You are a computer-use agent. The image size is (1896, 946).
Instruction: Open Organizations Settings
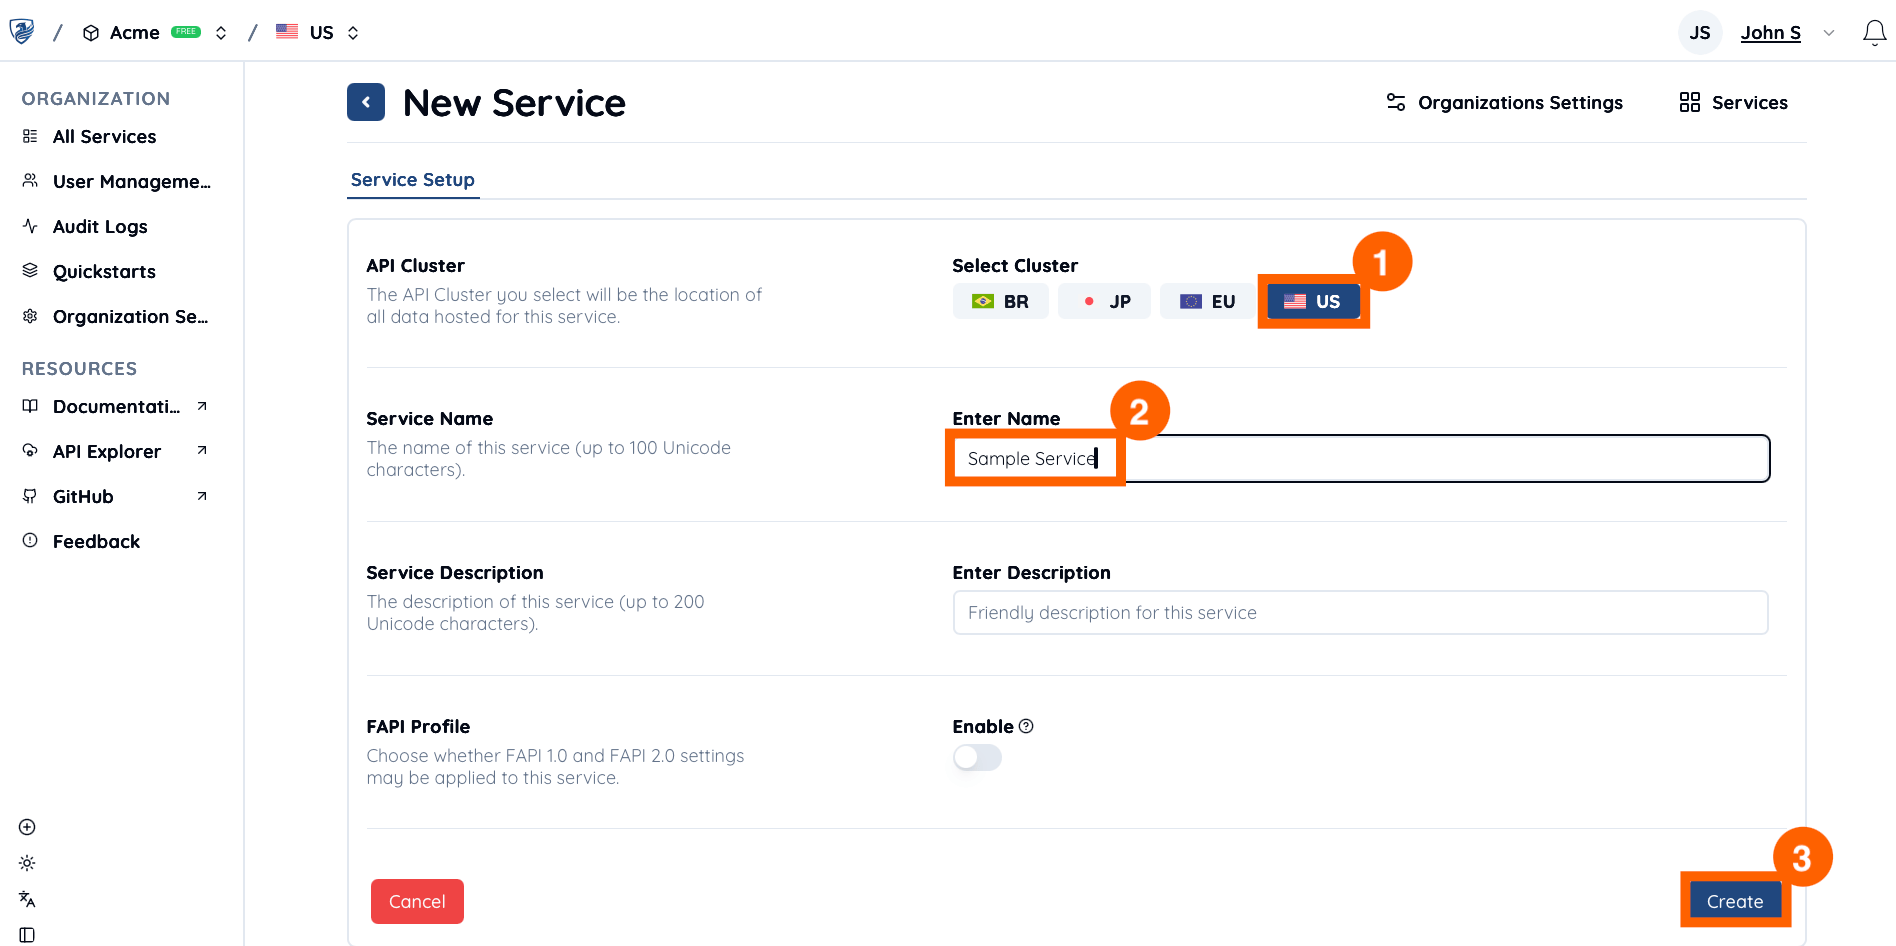pyautogui.click(x=1504, y=102)
